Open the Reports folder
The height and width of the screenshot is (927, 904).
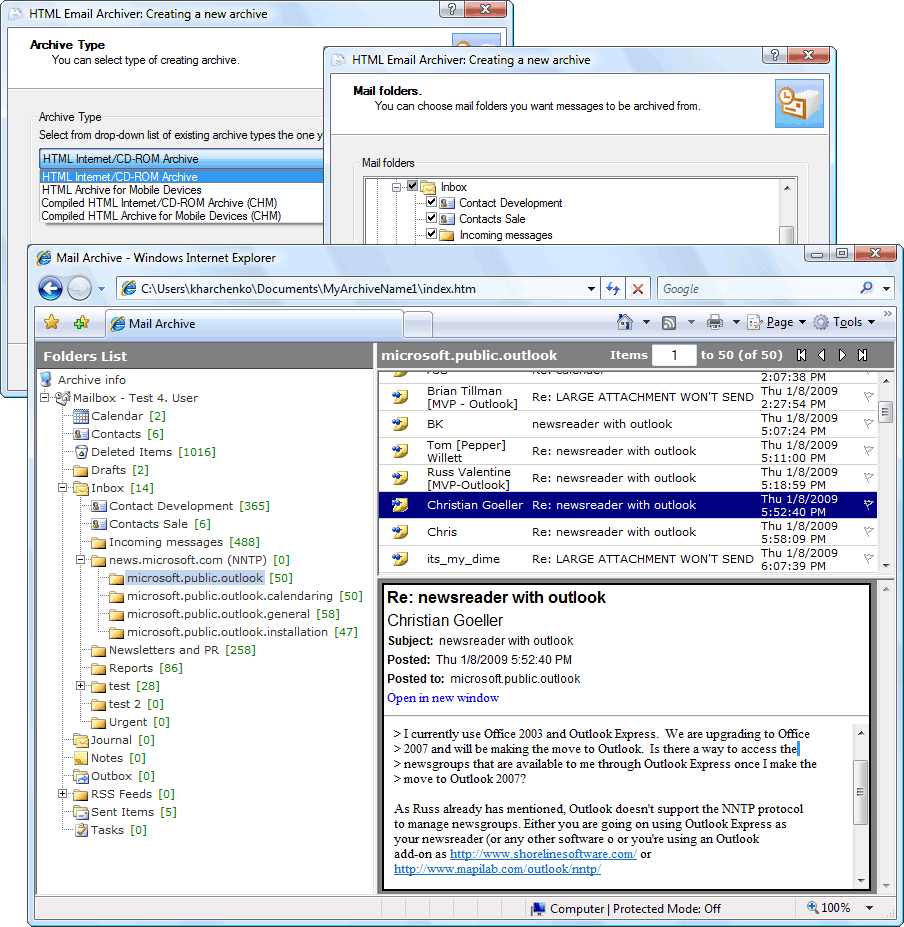pyautogui.click(x=131, y=668)
